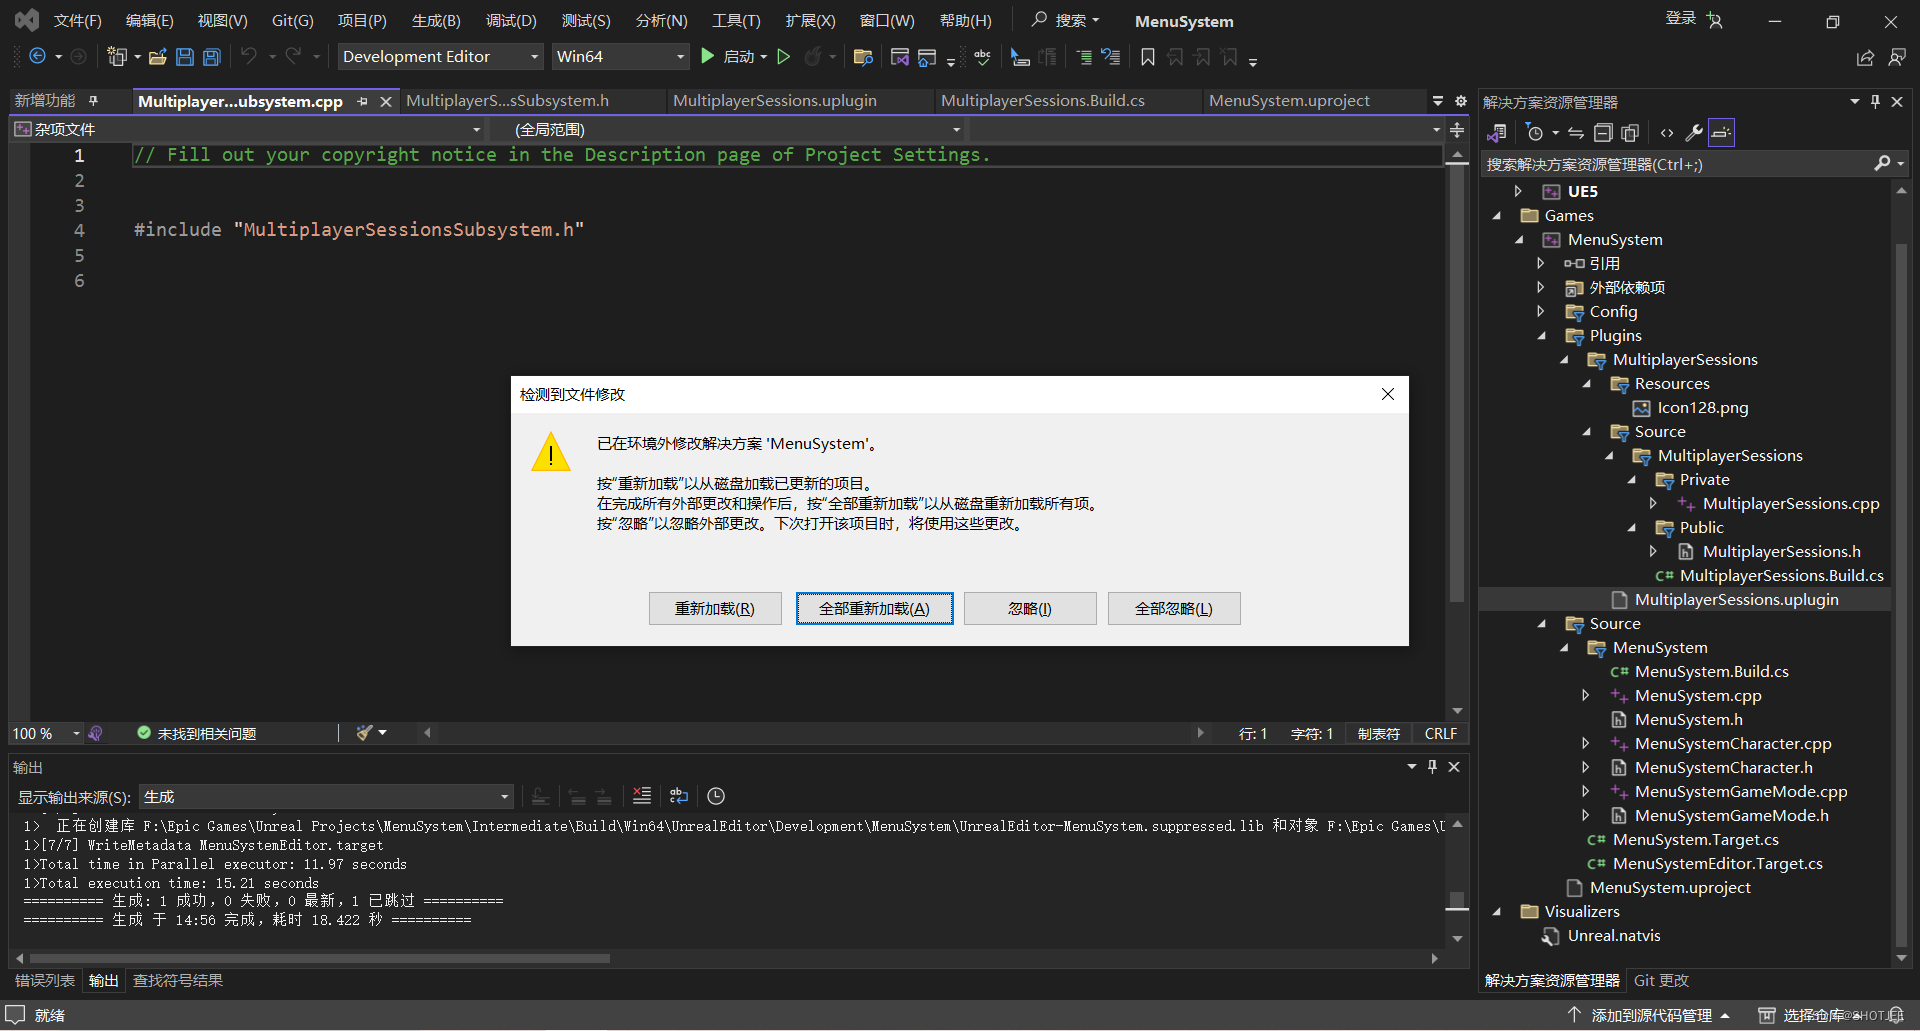Image resolution: width=1920 pixels, height=1031 pixels.
Task: Select MenuSystem.Build.cs in the tree
Action: [1711, 672]
